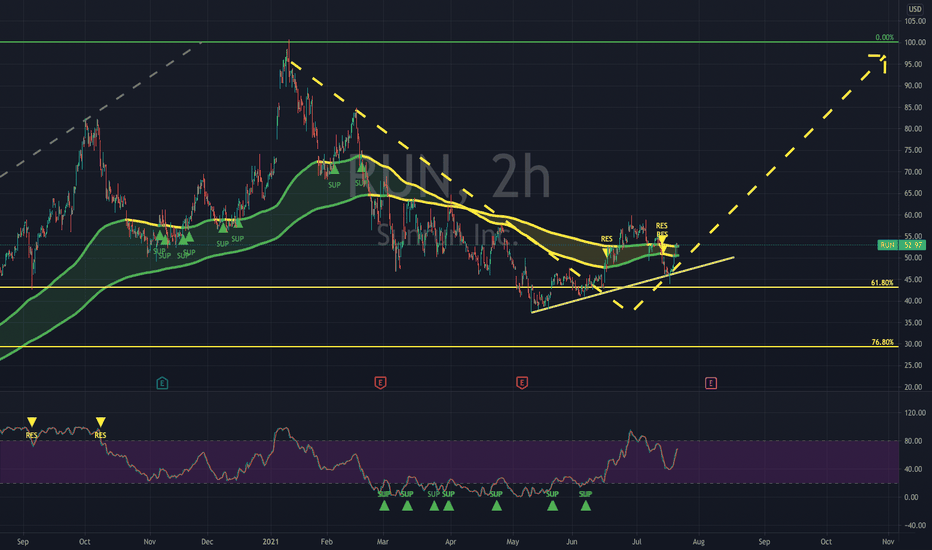Open the red earnings E marker near May
Screen dimensions: 932x550
tap(522, 382)
